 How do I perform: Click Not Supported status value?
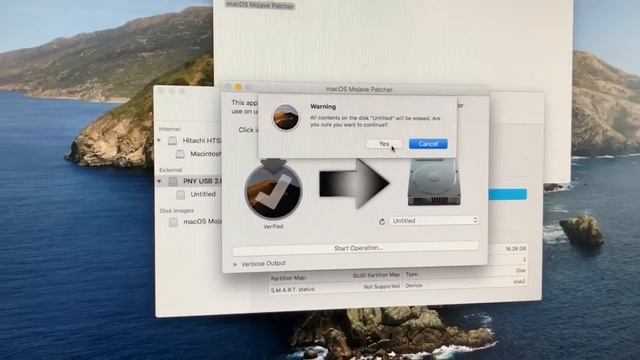[382, 287]
